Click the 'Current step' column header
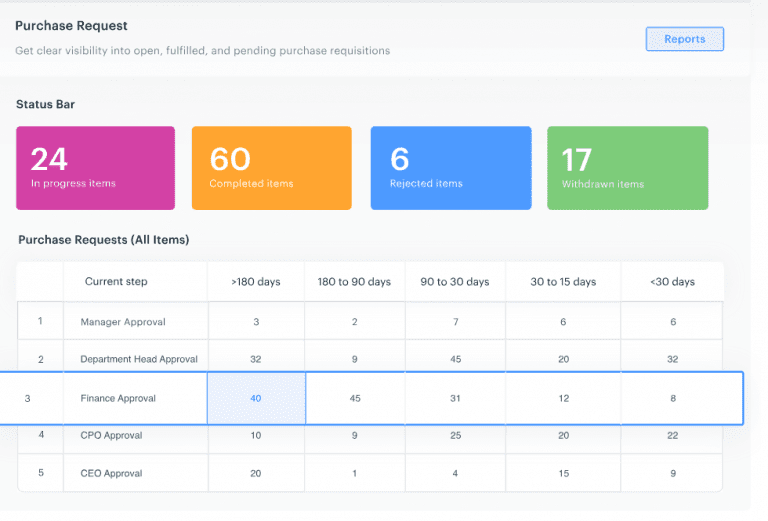The height and width of the screenshot is (521, 768). click(116, 282)
